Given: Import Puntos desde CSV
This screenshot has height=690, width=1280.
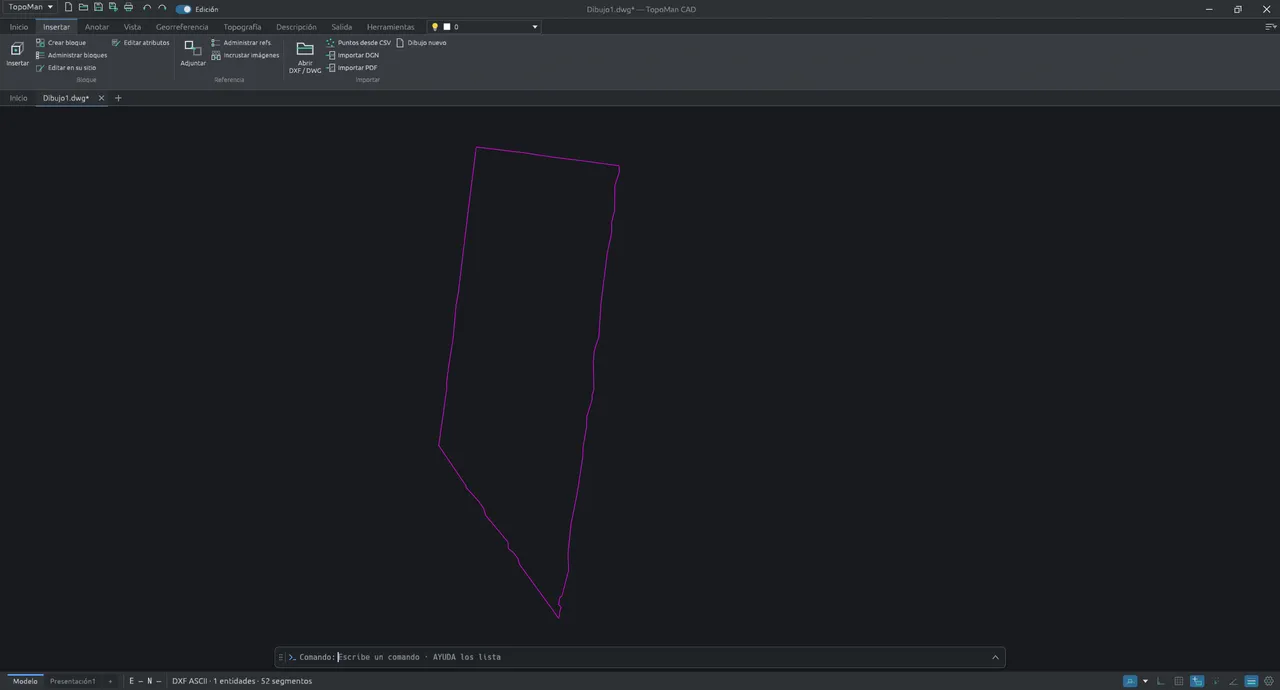Looking at the screenshot, I should coord(358,43).
